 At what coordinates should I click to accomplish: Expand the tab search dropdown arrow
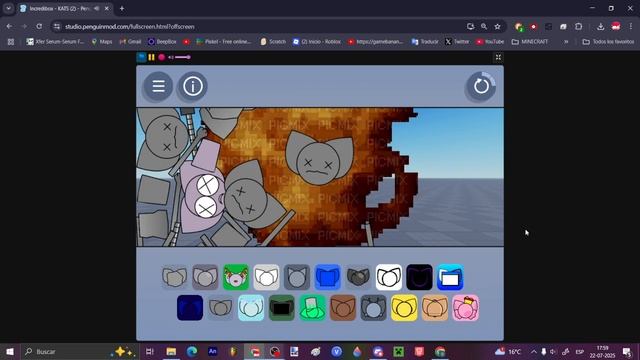tap(8, 8)
